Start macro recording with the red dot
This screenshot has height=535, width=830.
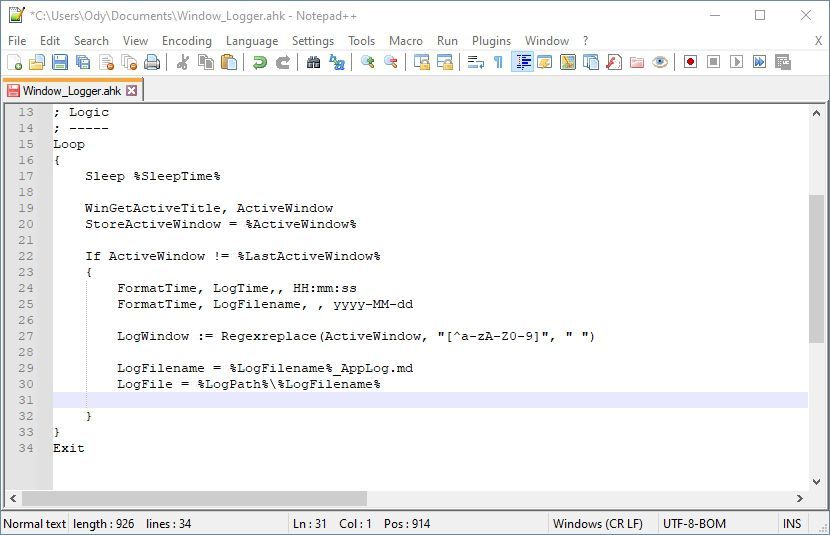(690, 62)
